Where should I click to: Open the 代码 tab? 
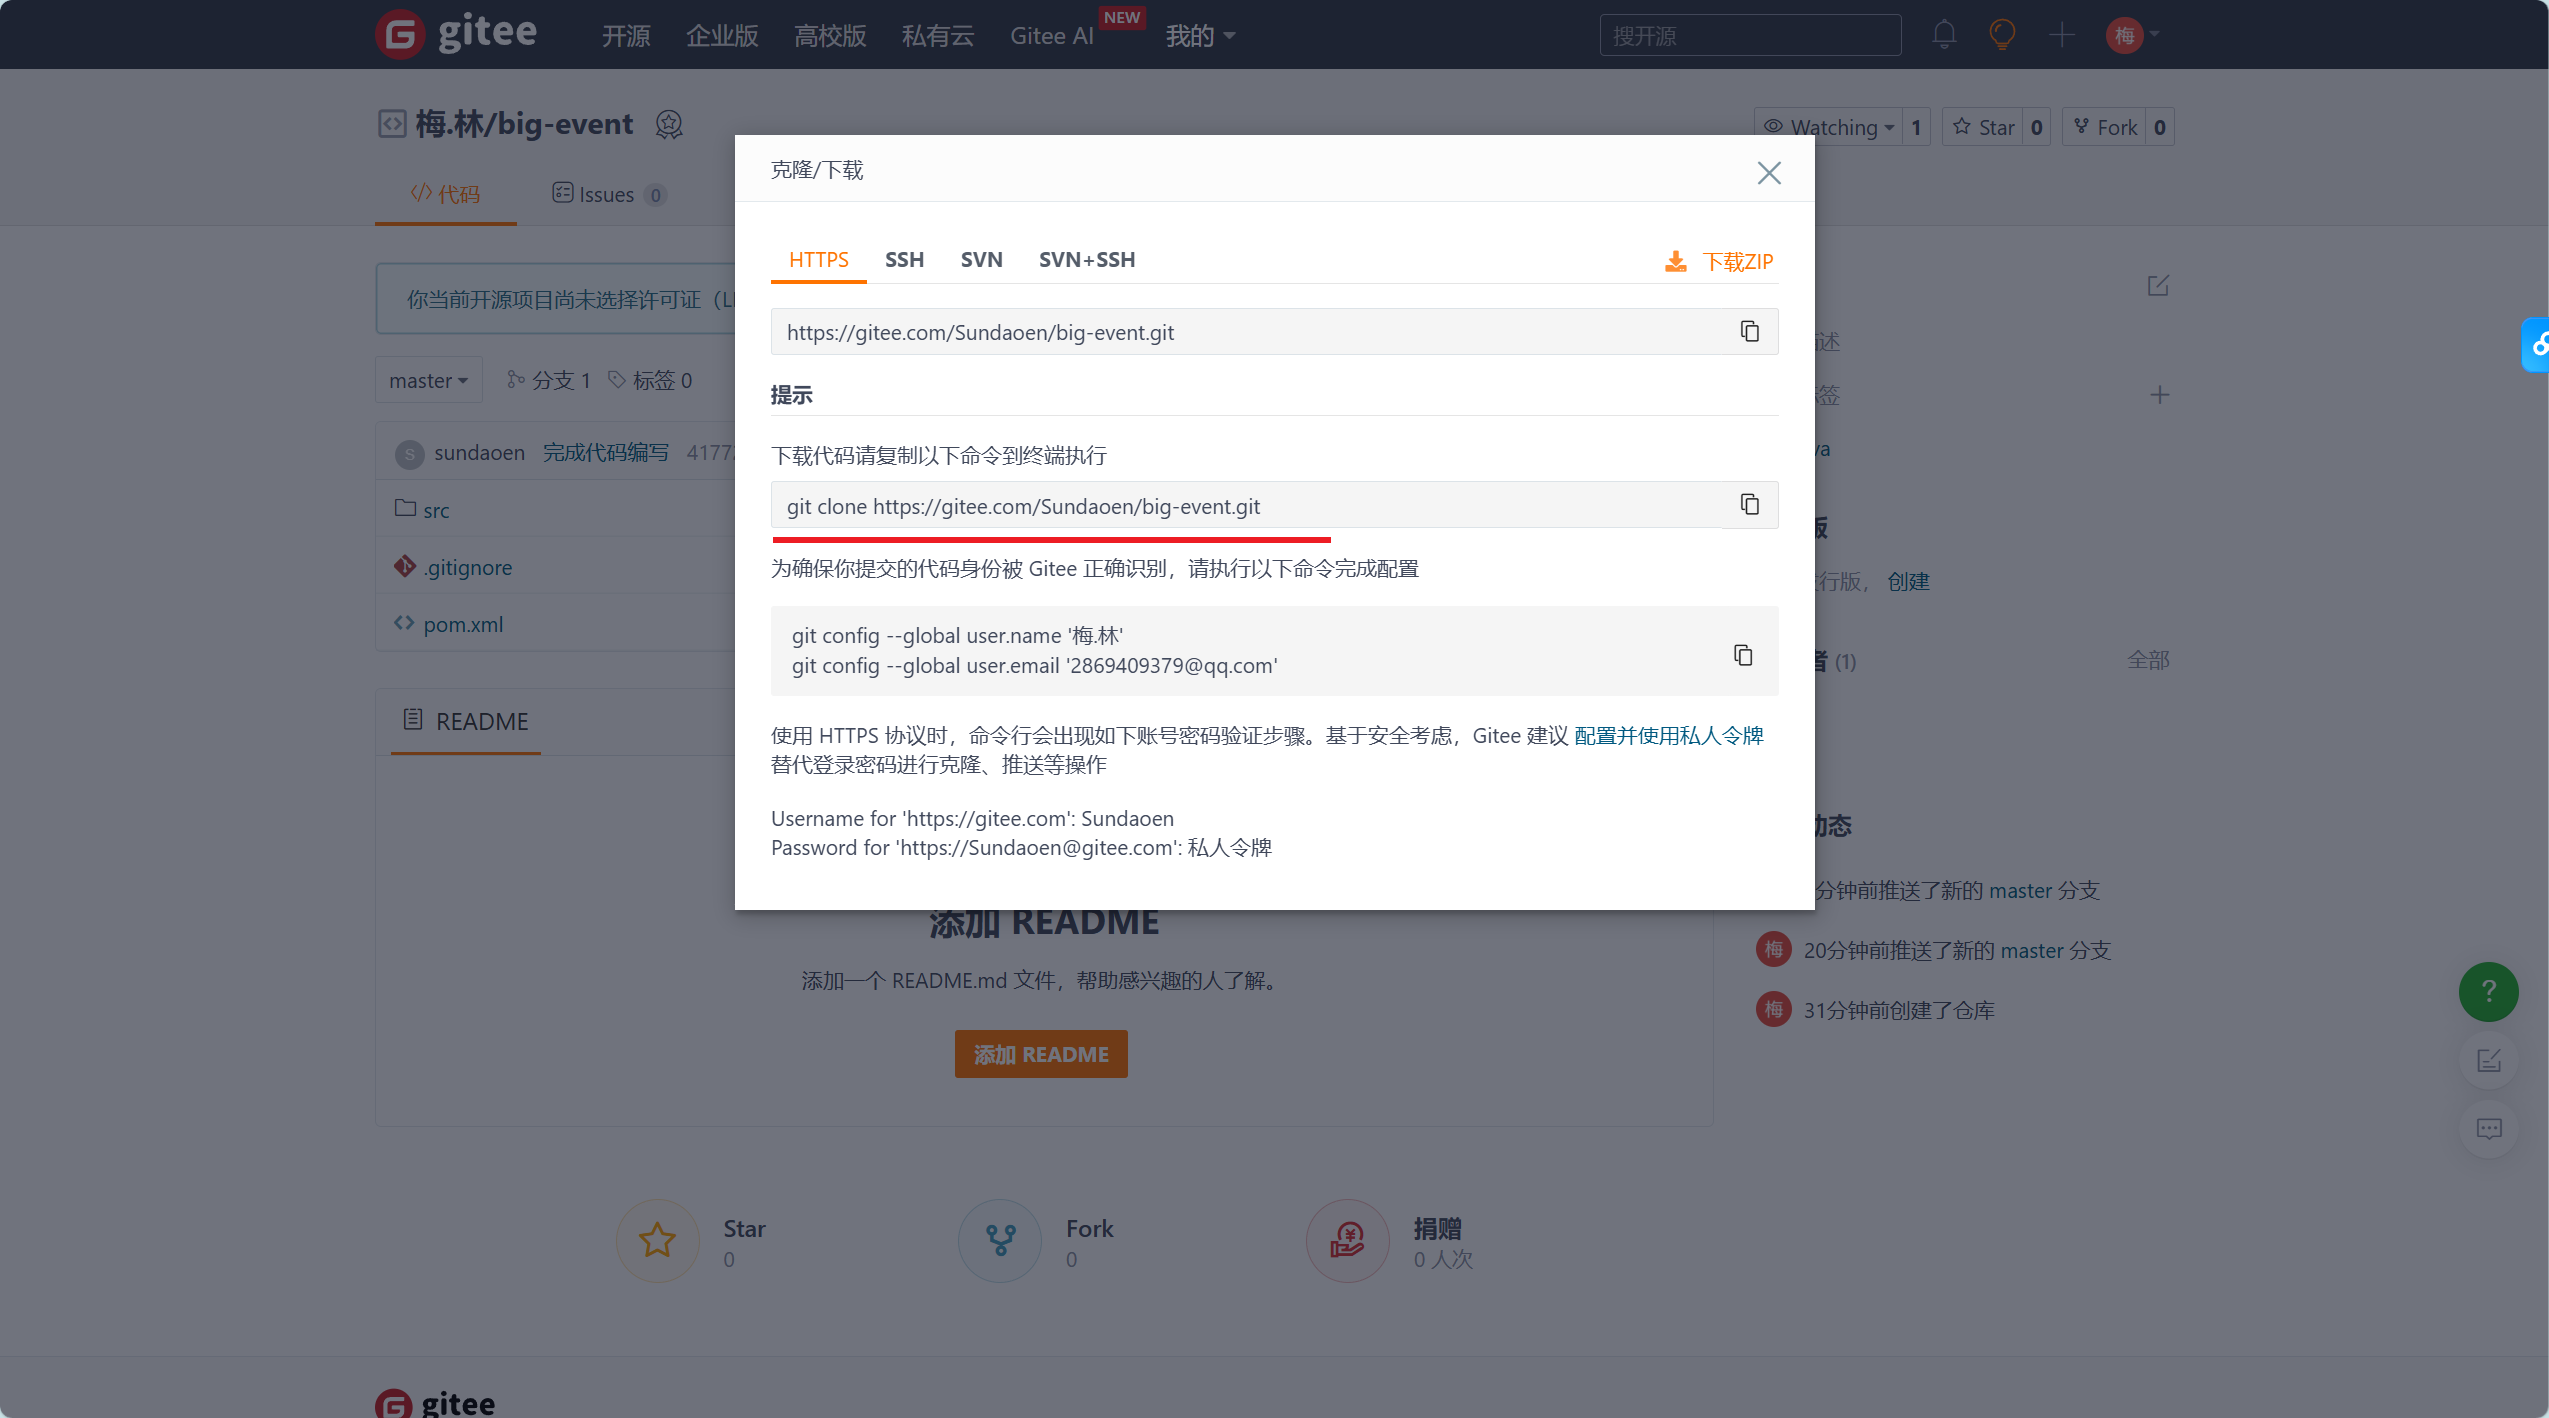[446, 194]
